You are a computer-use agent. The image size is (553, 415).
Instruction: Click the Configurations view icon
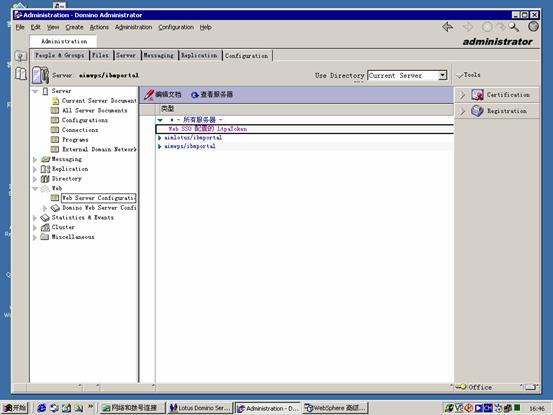click(x=55, y=120)
